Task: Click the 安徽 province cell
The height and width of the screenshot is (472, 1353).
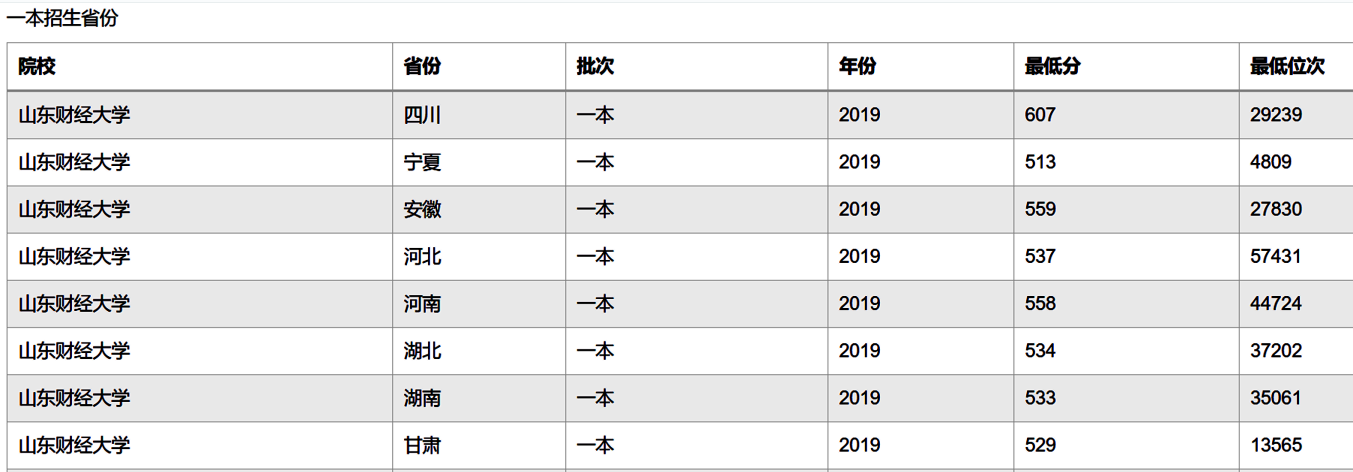Action: pyautogui.click(x=478, y=209)
